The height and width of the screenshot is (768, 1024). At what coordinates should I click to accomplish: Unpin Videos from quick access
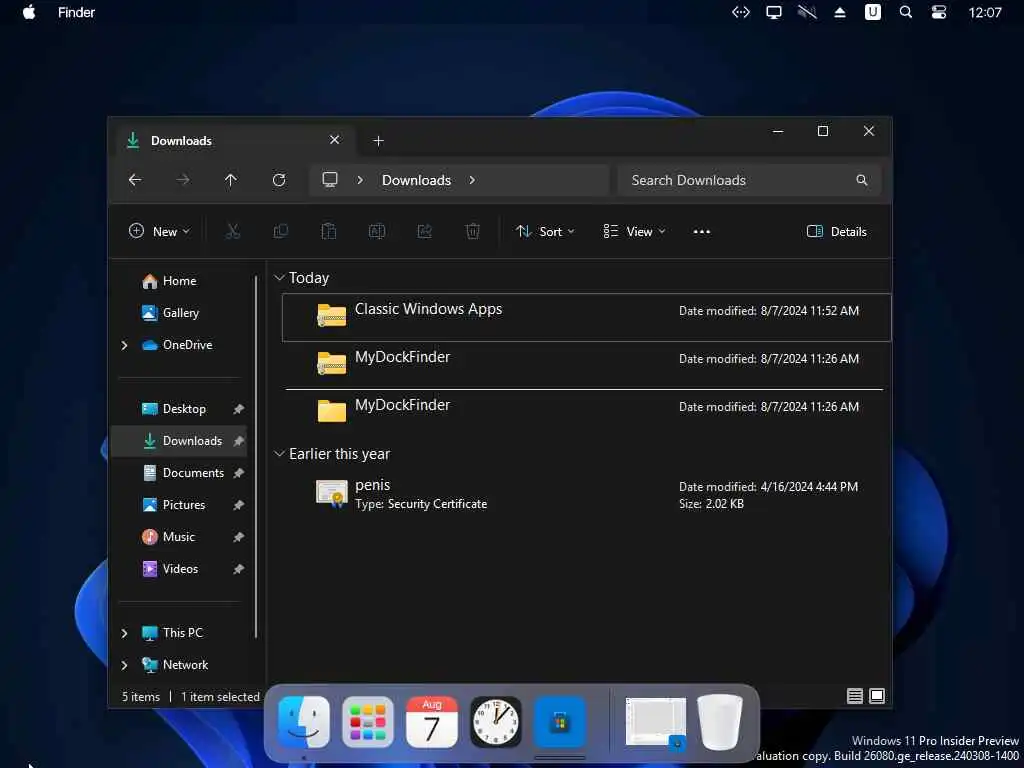pyautogui.click(x=238, y=569)
